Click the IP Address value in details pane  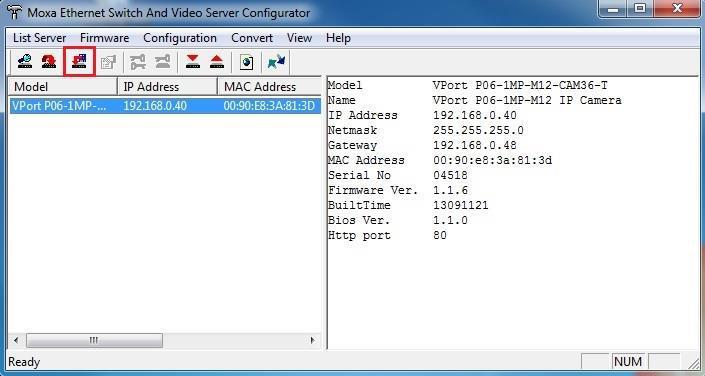pos(475,115)
